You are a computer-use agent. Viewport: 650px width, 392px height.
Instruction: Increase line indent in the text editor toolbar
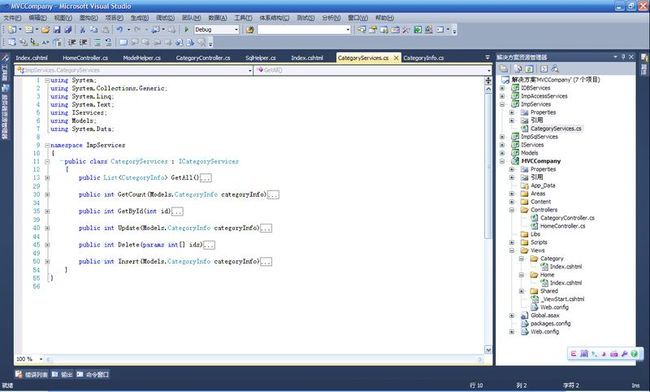[x=83, y=42]
